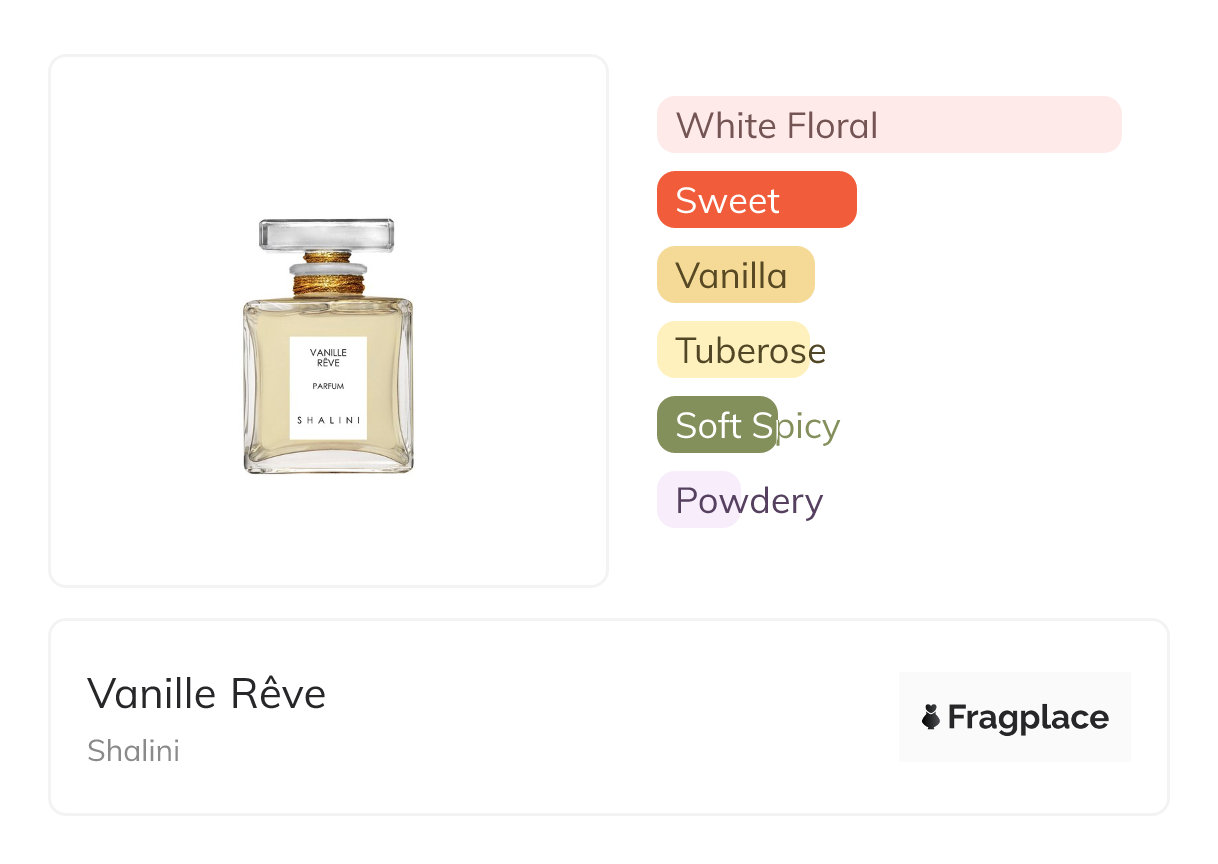1218x864 pixels.
Task: Pick the lavender Powdery accord bar
Action: [699, 500]
